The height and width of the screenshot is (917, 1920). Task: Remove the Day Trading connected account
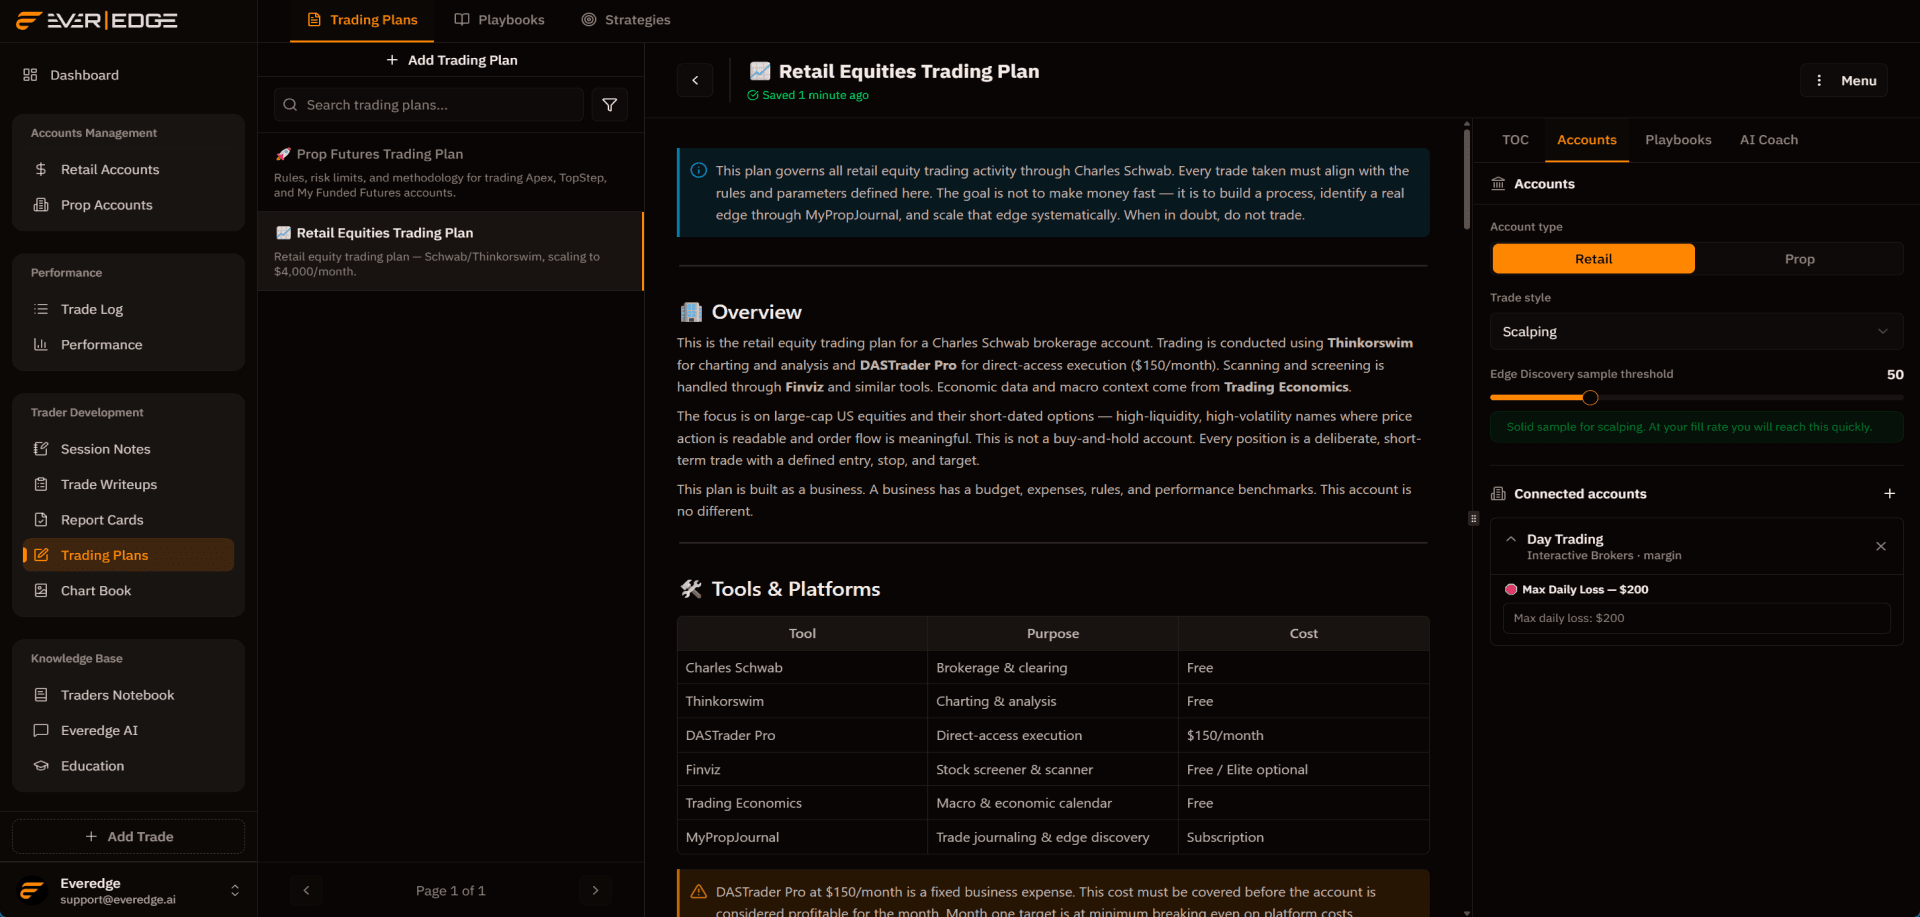point(1881,546)
